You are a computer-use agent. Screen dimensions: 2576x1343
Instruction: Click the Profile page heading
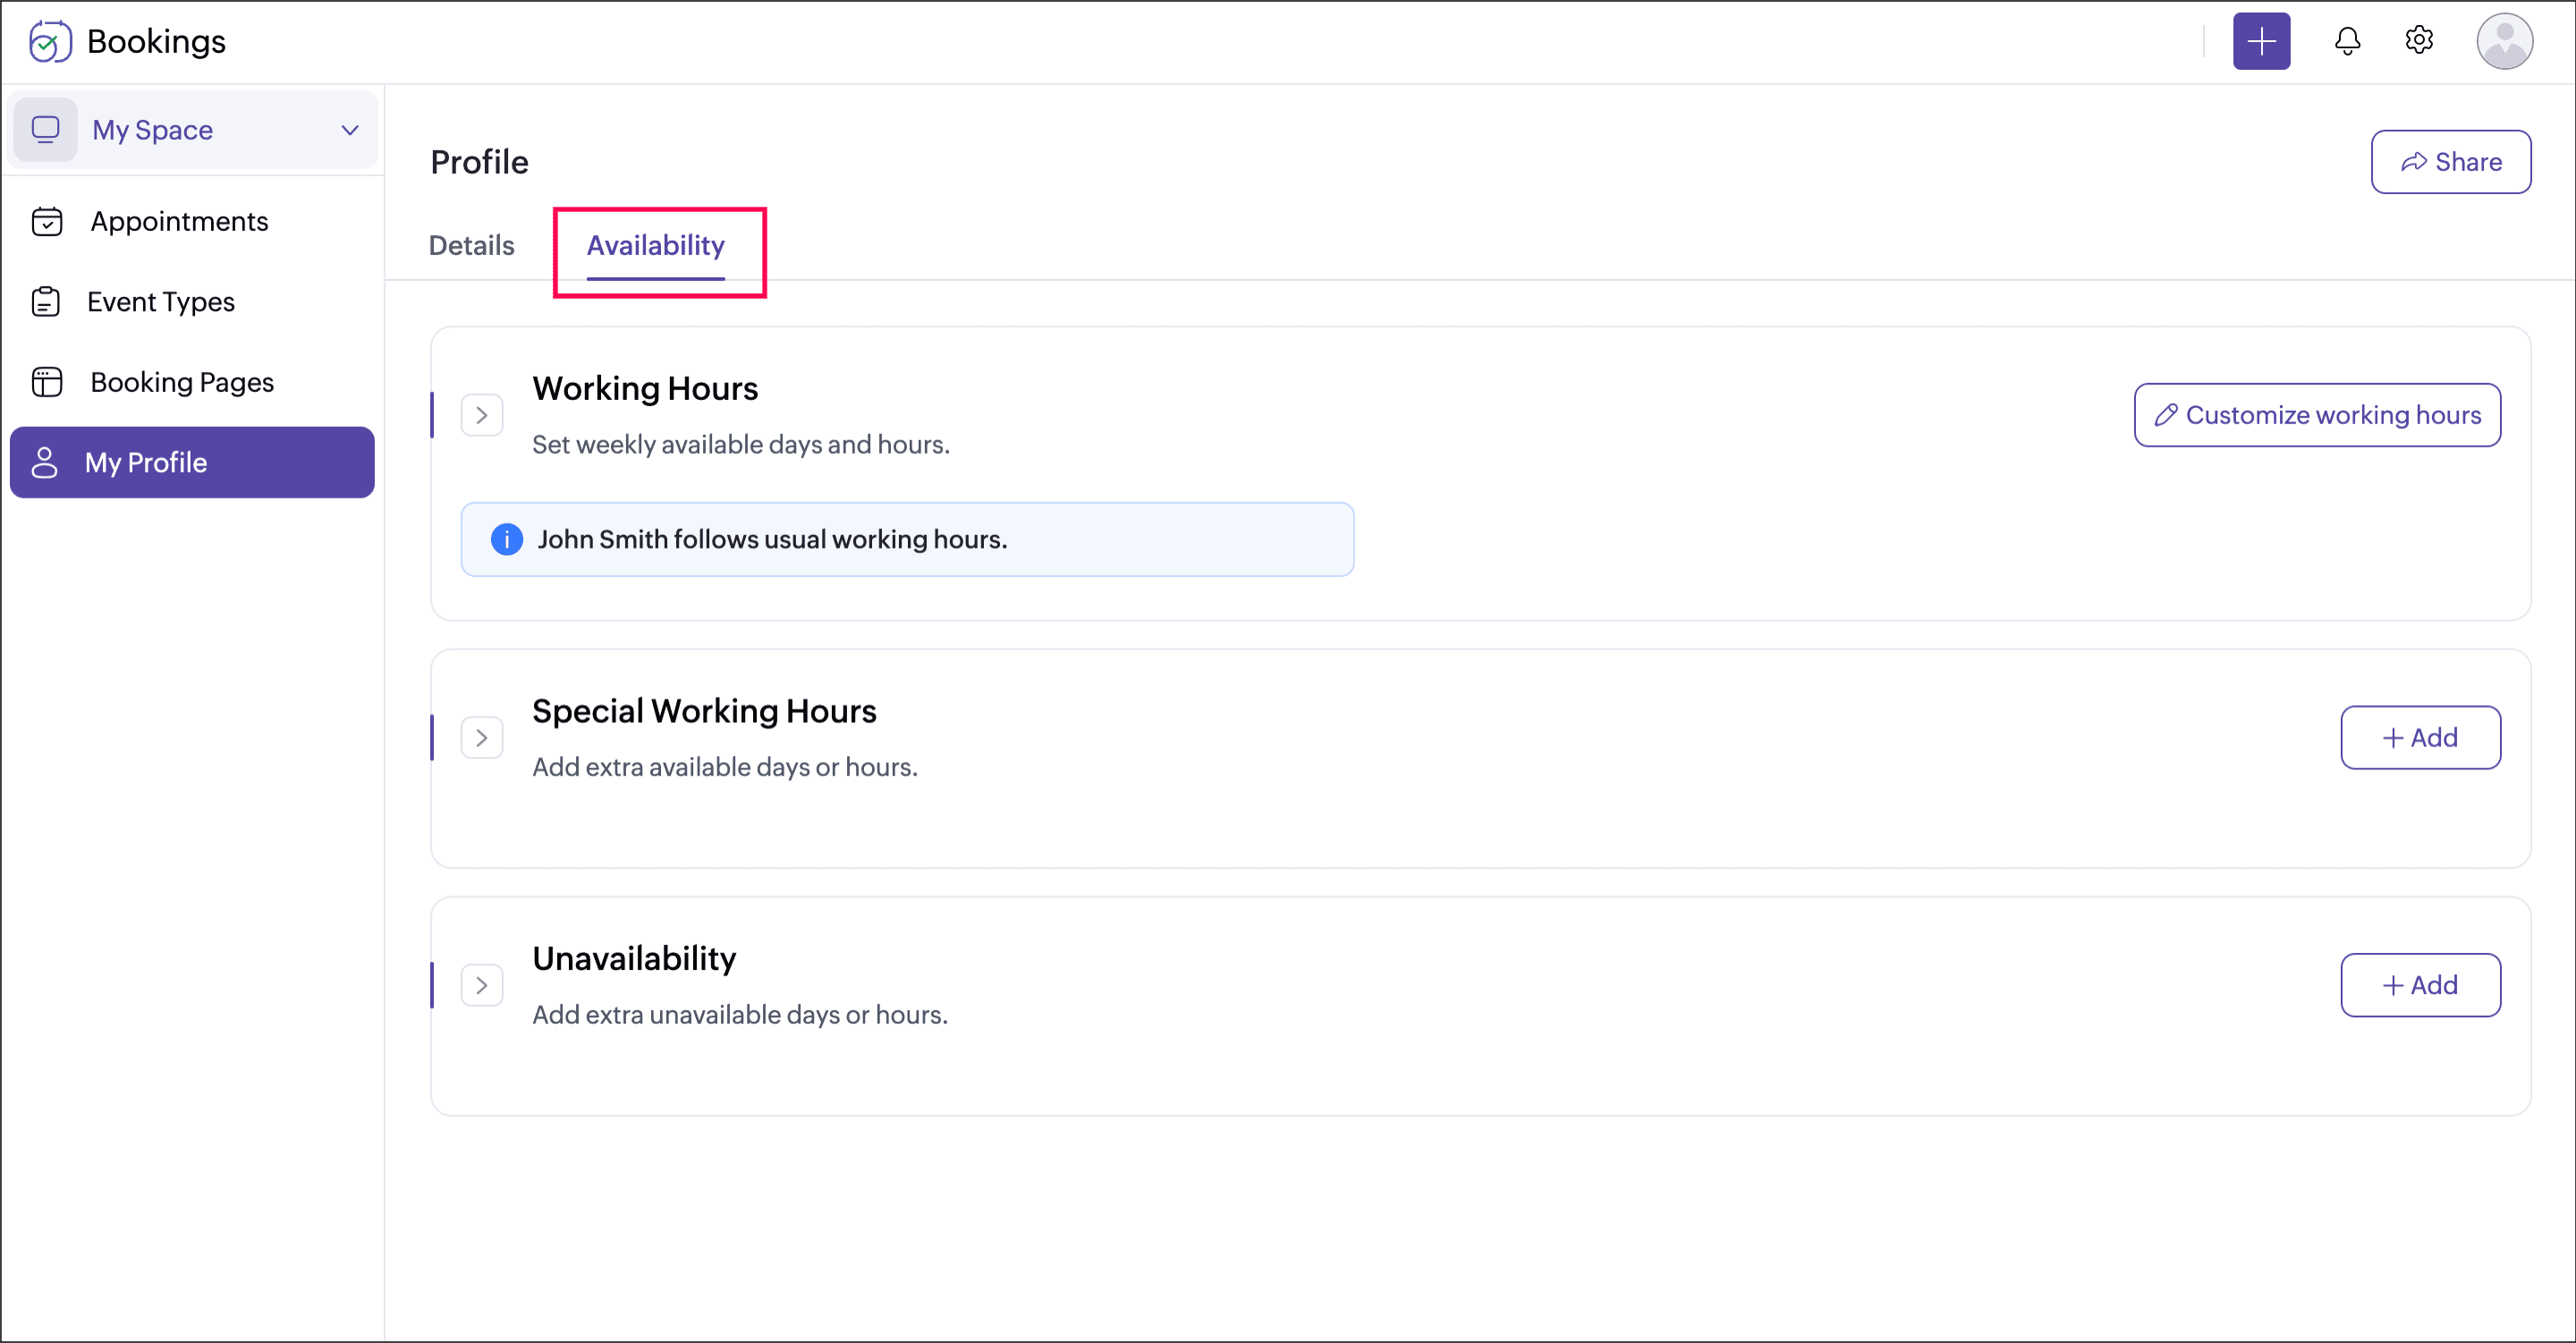pos(479,162)
